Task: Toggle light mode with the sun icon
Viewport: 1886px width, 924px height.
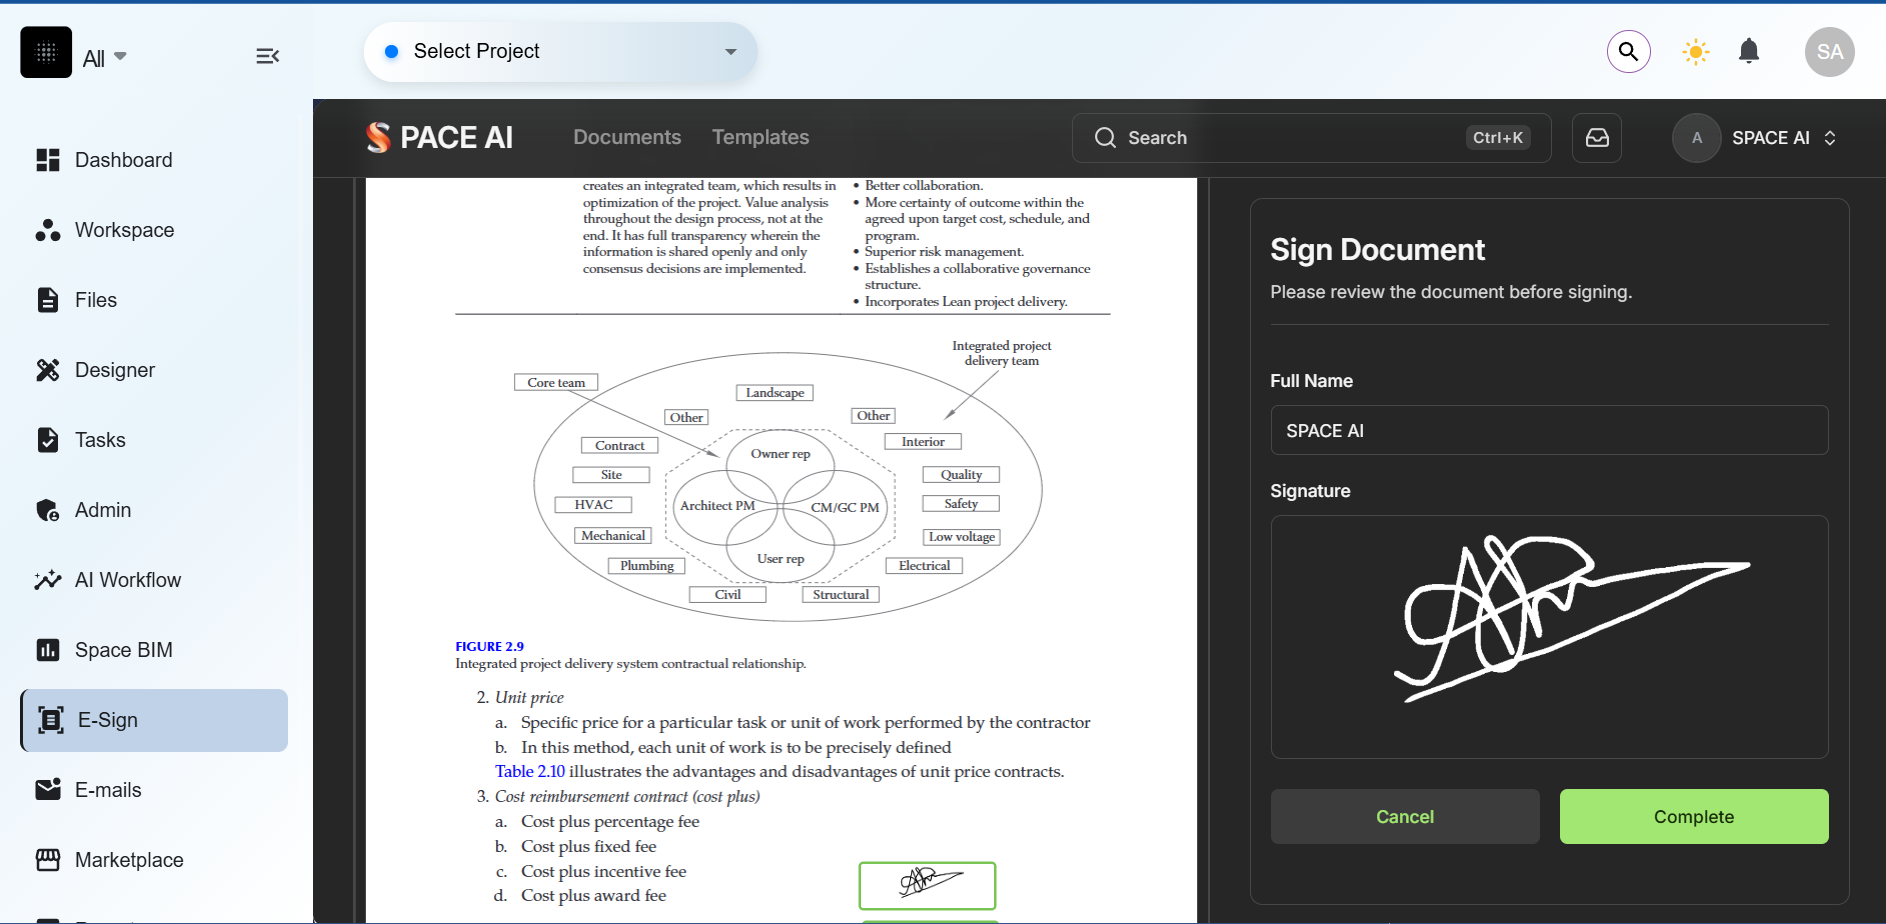Action: [x=1695, y=51]
